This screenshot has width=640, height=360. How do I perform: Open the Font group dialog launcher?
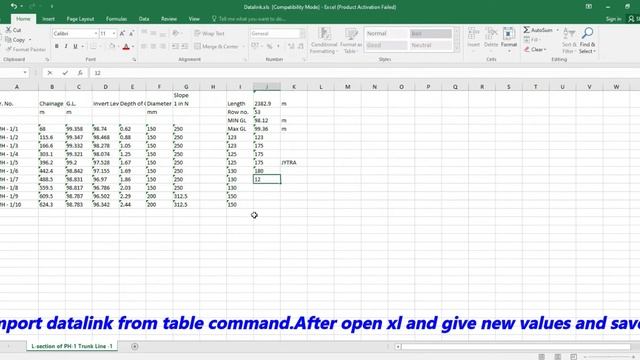click(x=134, y=60)
